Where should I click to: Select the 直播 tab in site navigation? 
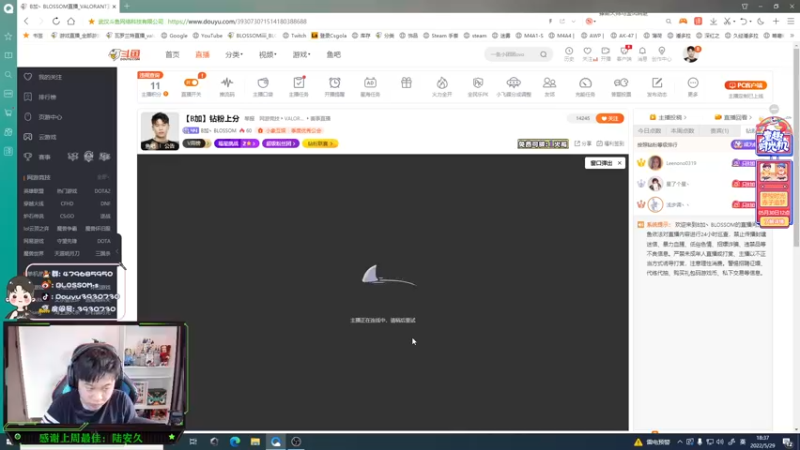(x=203, y=55)
